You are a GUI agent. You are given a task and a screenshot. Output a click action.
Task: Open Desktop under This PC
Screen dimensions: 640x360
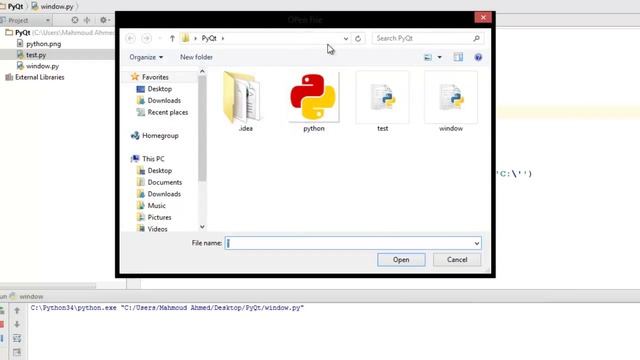(160, 171)
